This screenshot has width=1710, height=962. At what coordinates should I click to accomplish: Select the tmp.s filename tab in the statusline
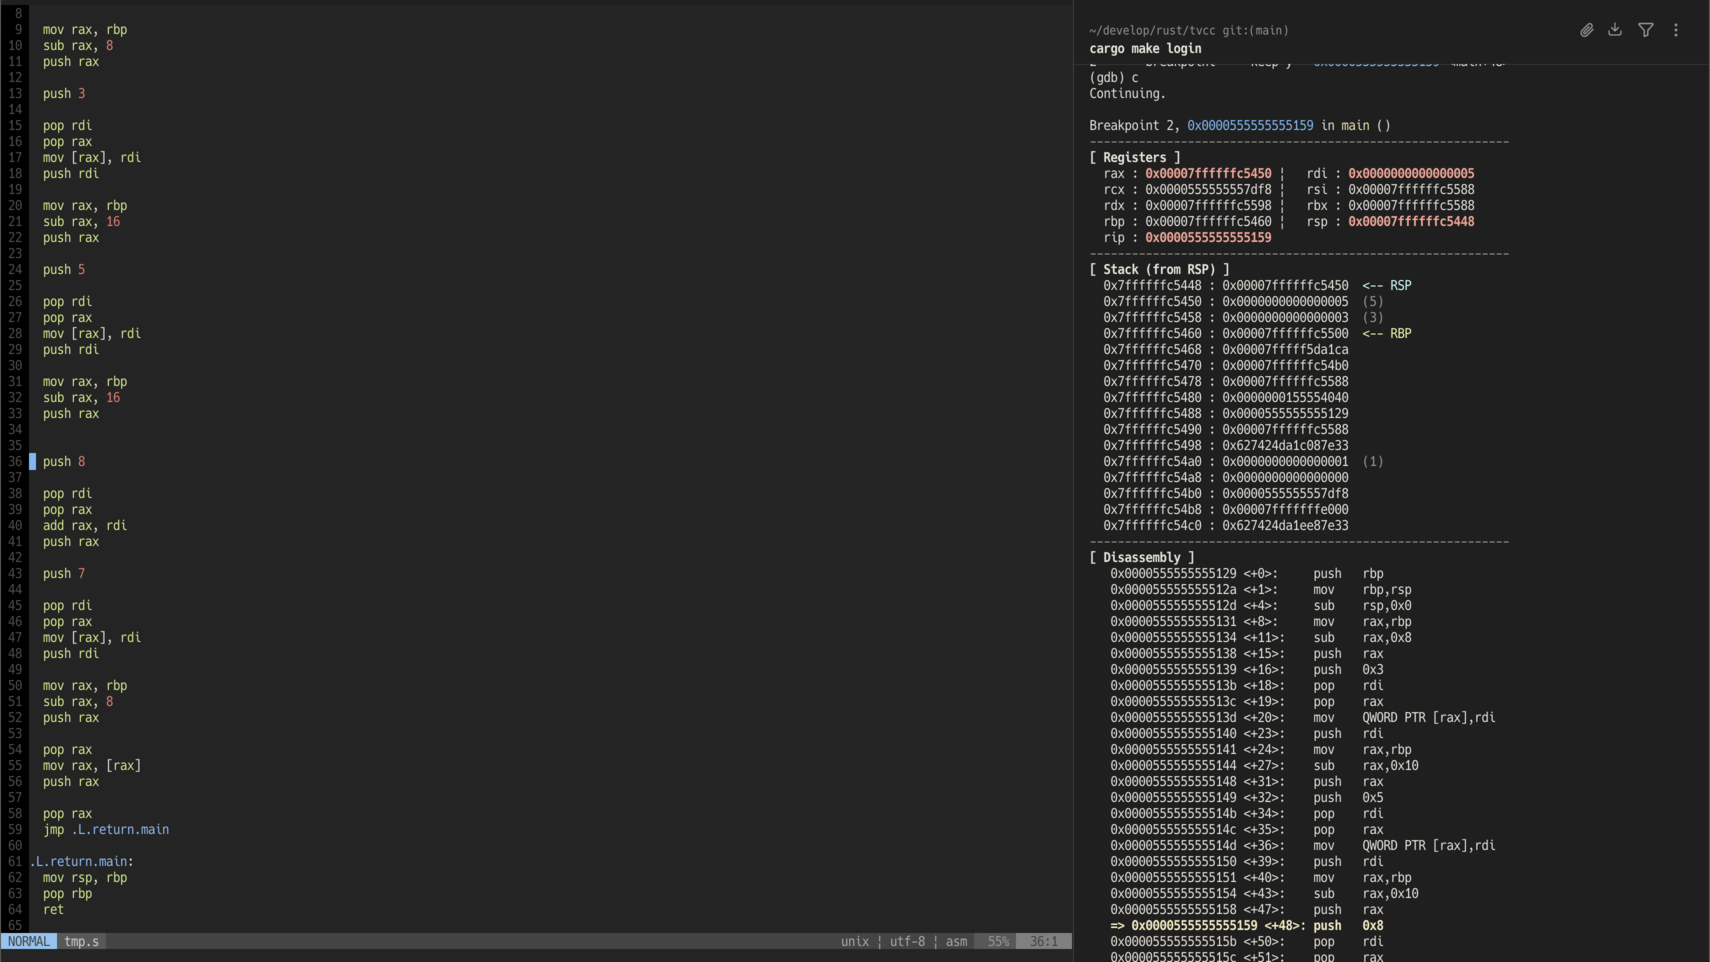coord(80,941)
